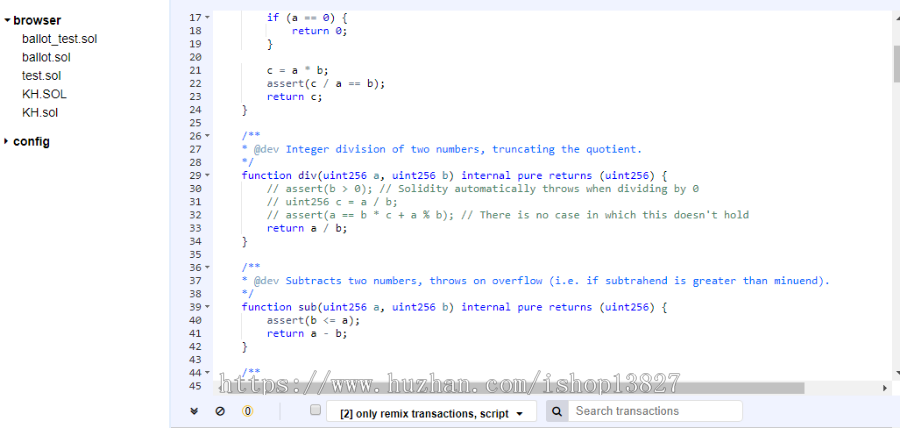Toggle the terminal panel with double-chevron icon
The image size is (900, 428).
[194, 411]
